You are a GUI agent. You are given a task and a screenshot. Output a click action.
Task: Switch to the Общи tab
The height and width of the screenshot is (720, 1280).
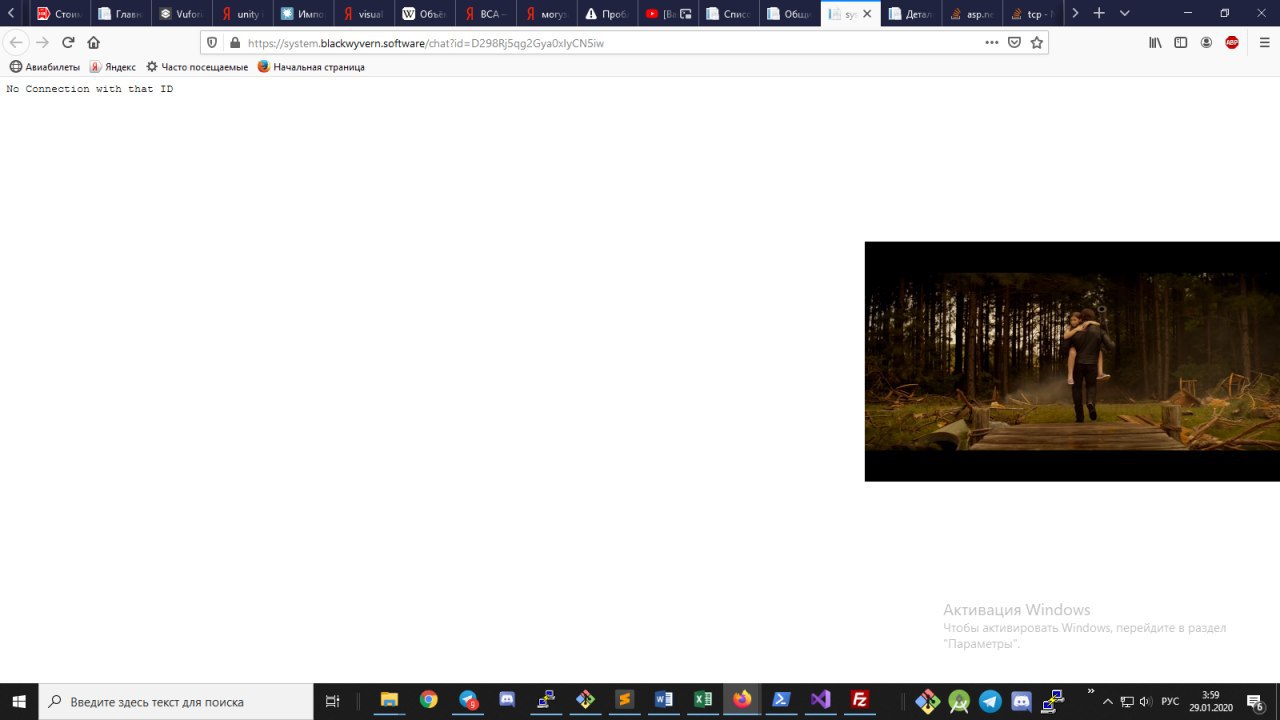coord(791,14)
